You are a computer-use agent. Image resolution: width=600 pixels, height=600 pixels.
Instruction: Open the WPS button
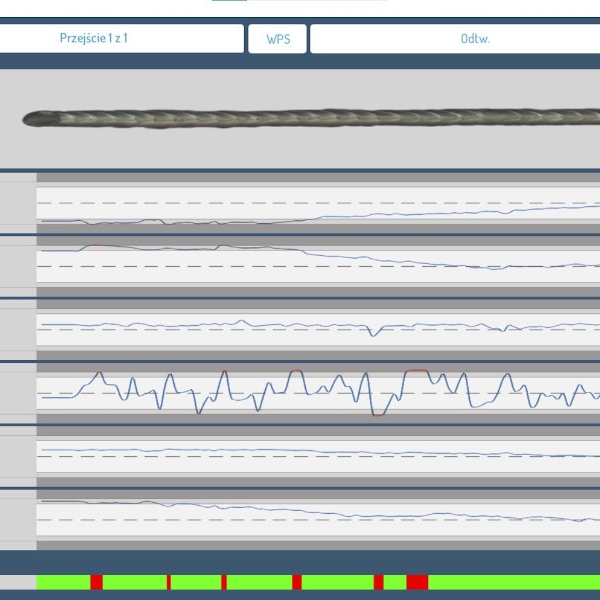277,39
